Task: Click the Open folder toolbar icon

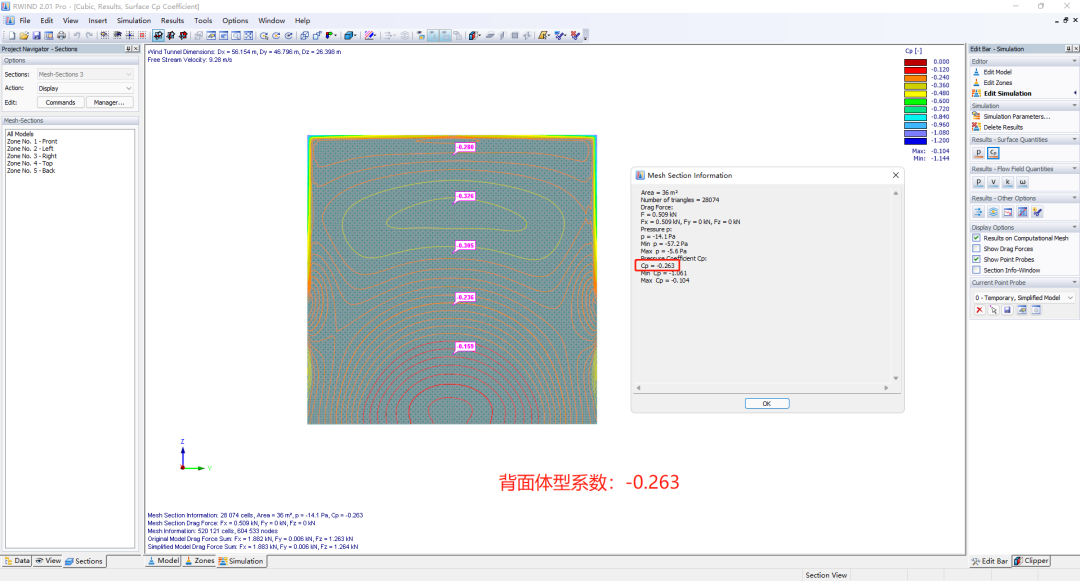Action: coord(24,35)
